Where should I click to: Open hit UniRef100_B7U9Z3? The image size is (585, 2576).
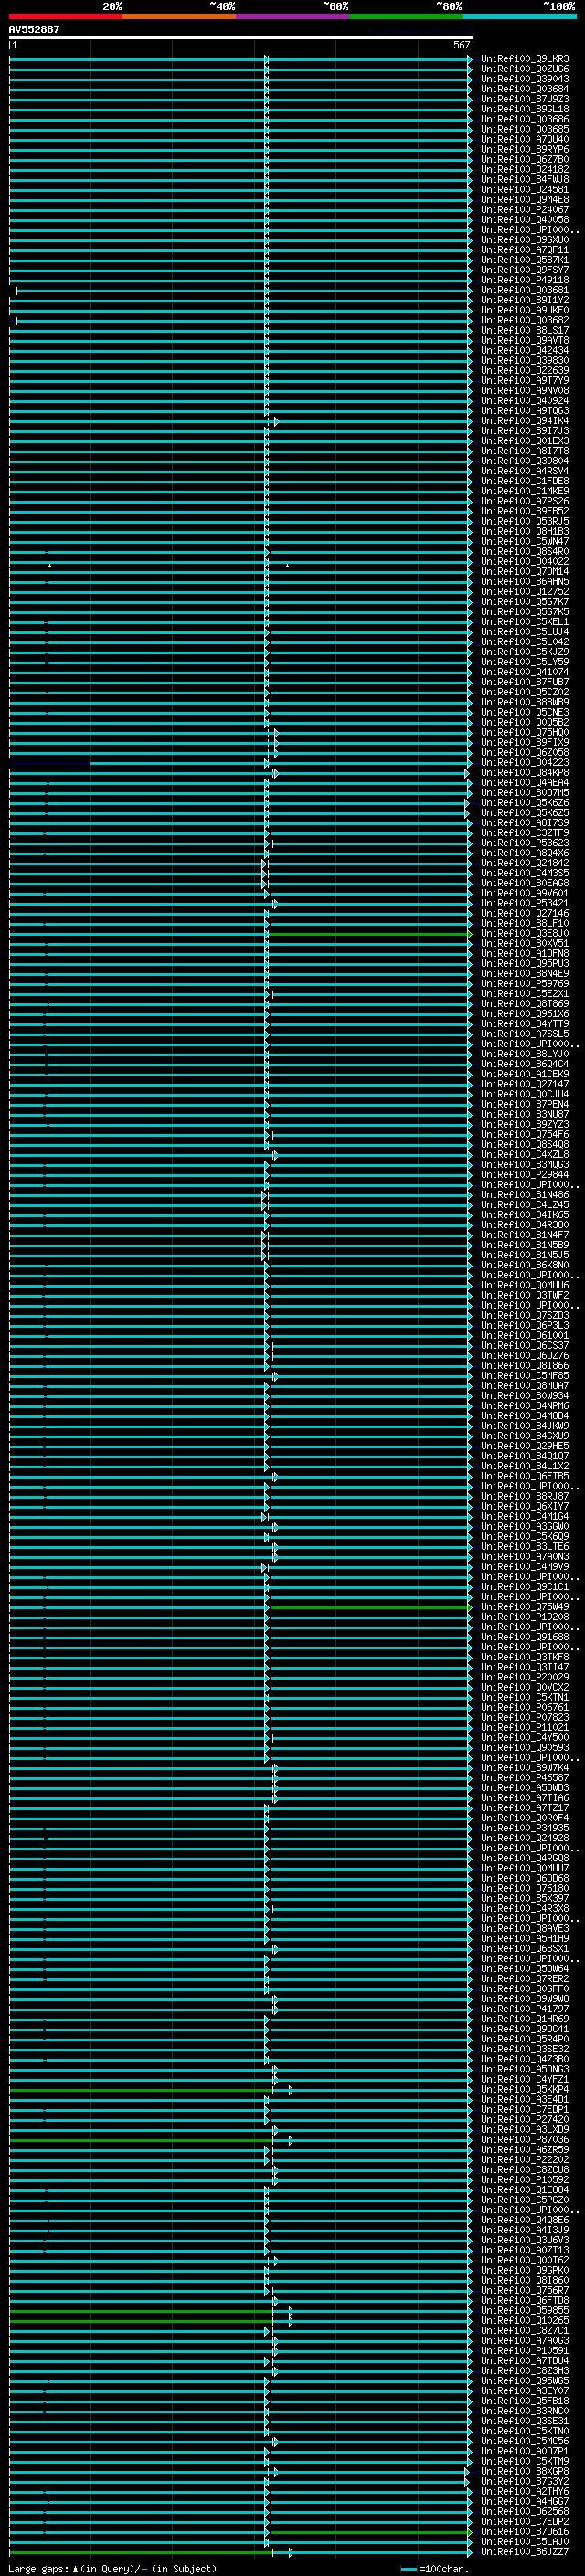525,99
